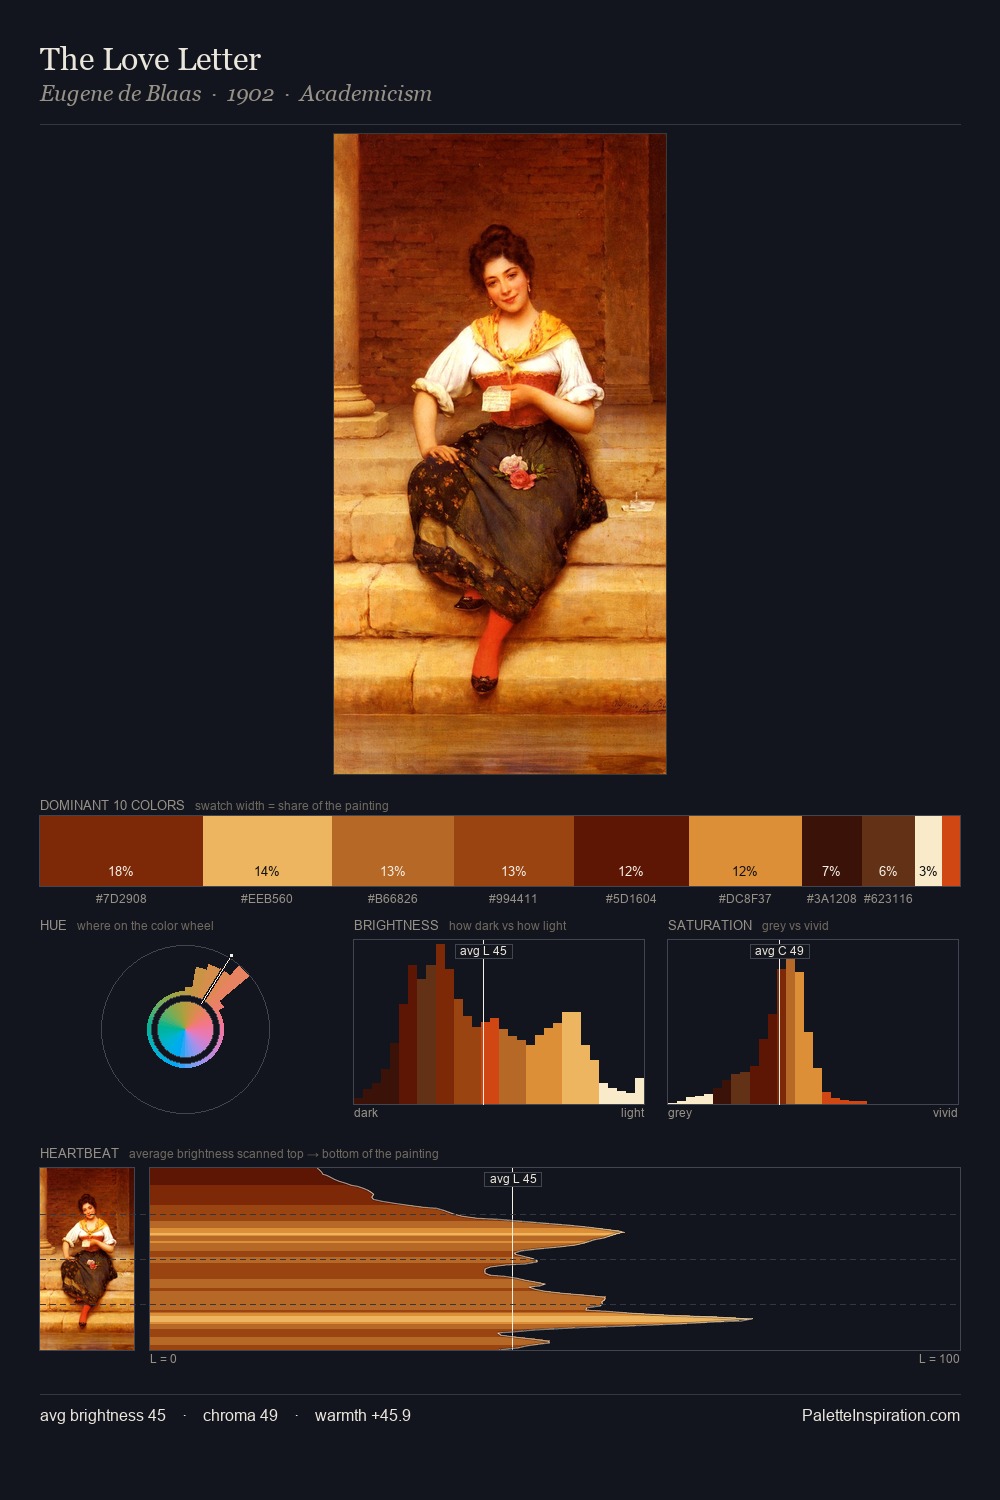Click the year "1902" in the subtitle
This screenshot has width=1000, height=1500.
coord(250,94)
